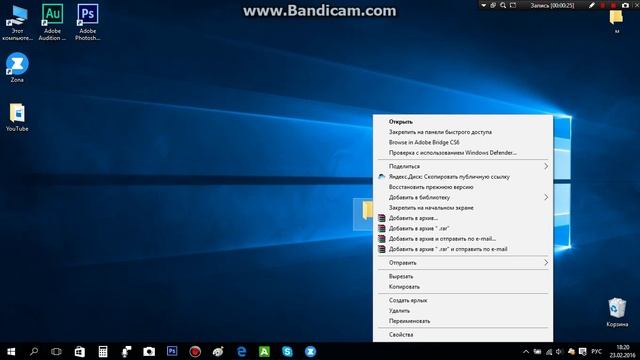Viewport: 640px width, 360px height.
Task: Choose Удалить in the context menu
Action: point(463,311)
